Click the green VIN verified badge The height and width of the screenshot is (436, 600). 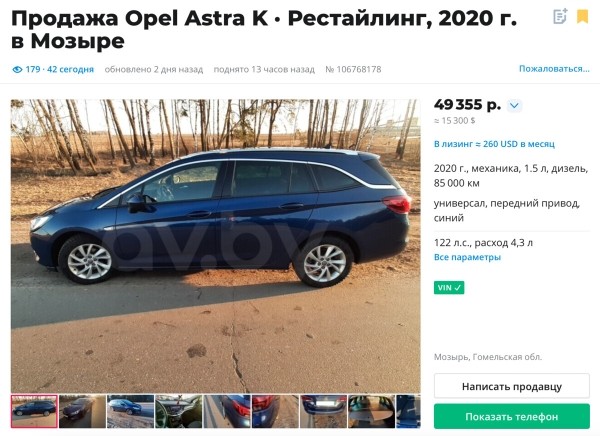(x=449, y=288)
